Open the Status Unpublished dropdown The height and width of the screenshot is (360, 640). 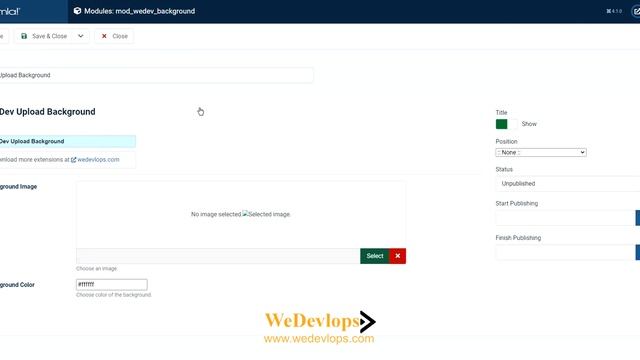568,184
